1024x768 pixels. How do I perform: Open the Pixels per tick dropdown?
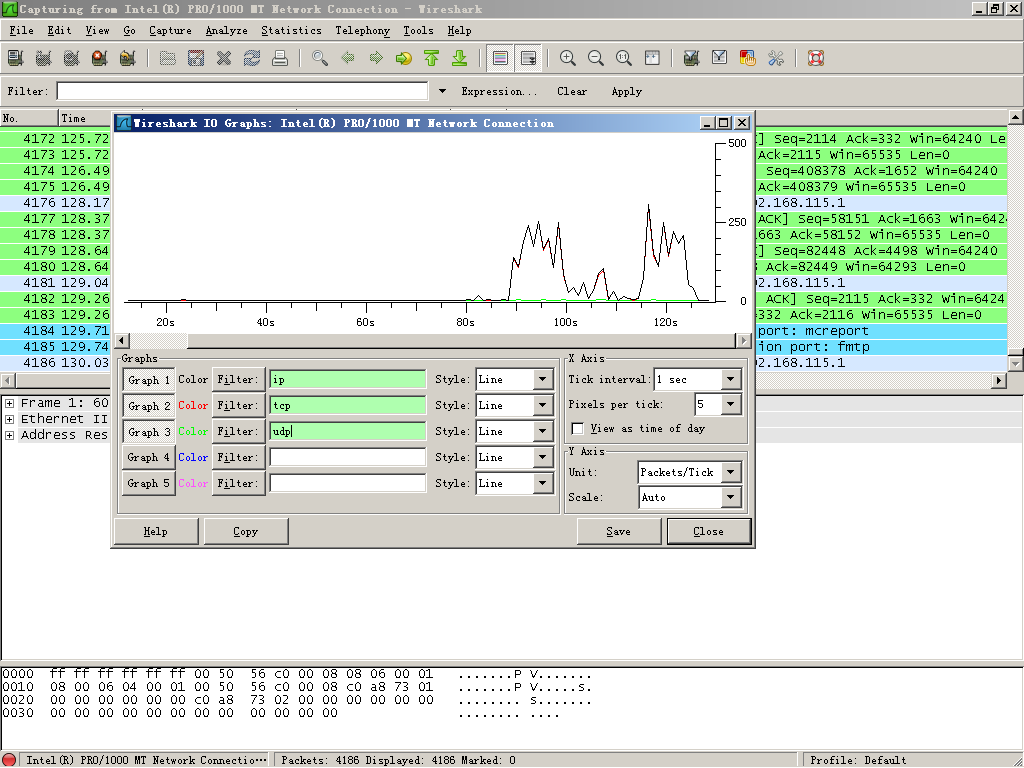point(731,405)
